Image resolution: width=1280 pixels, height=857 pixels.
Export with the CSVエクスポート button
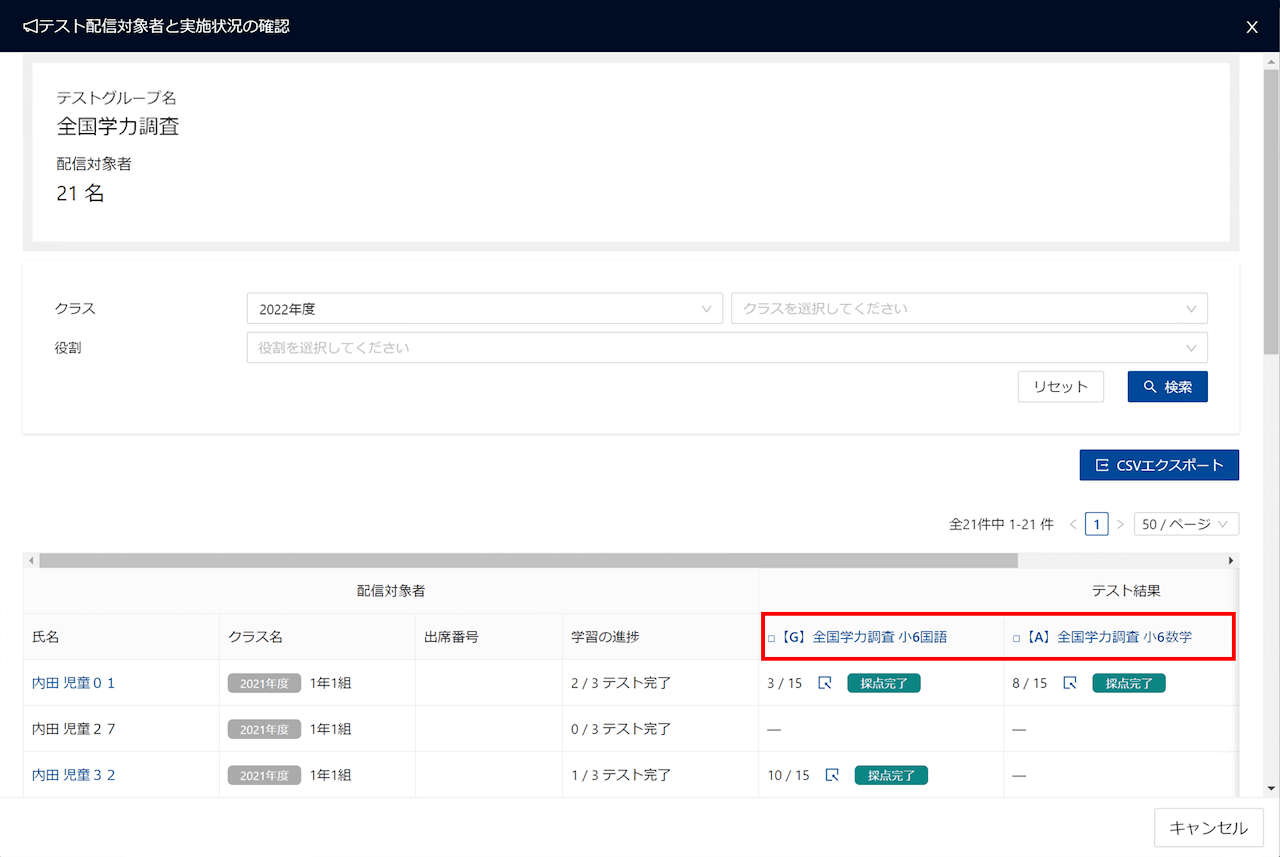(x=1159, y=465)
